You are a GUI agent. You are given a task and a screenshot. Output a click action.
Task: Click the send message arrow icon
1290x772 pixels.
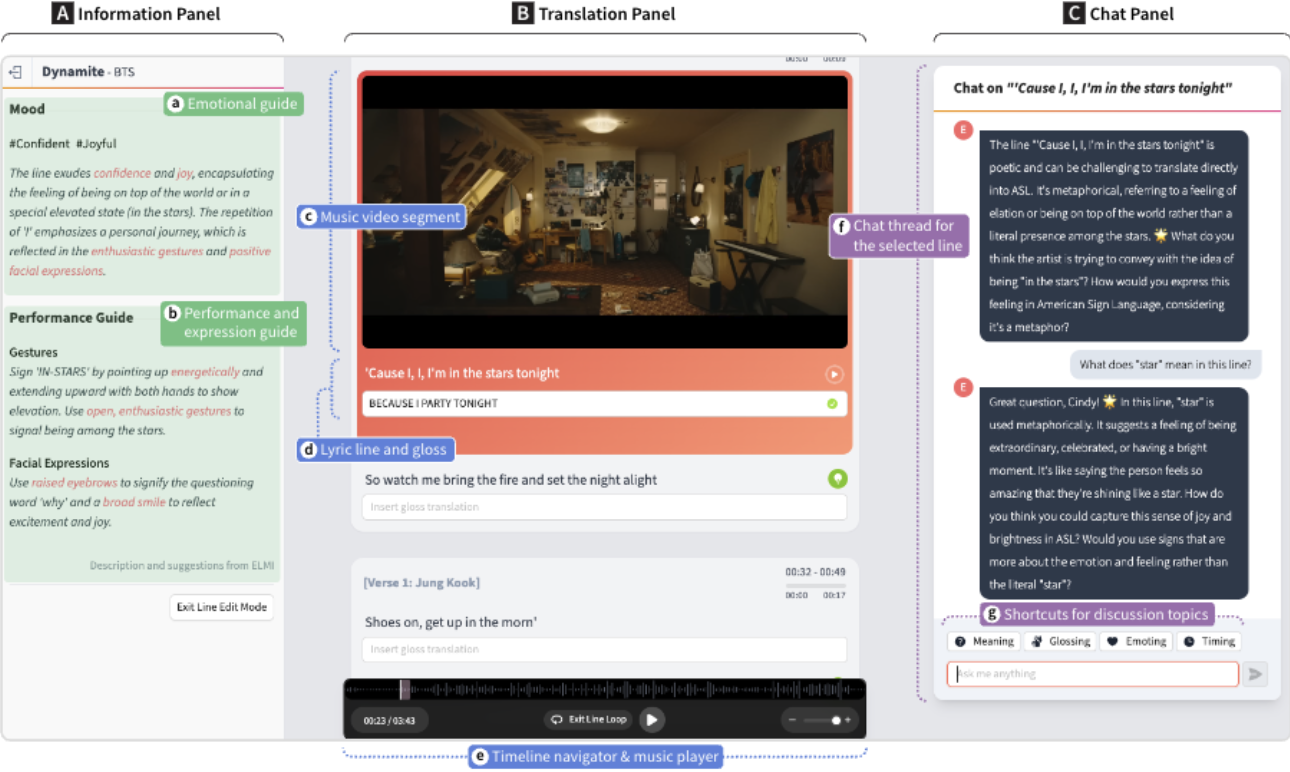tap(1256, 673)
